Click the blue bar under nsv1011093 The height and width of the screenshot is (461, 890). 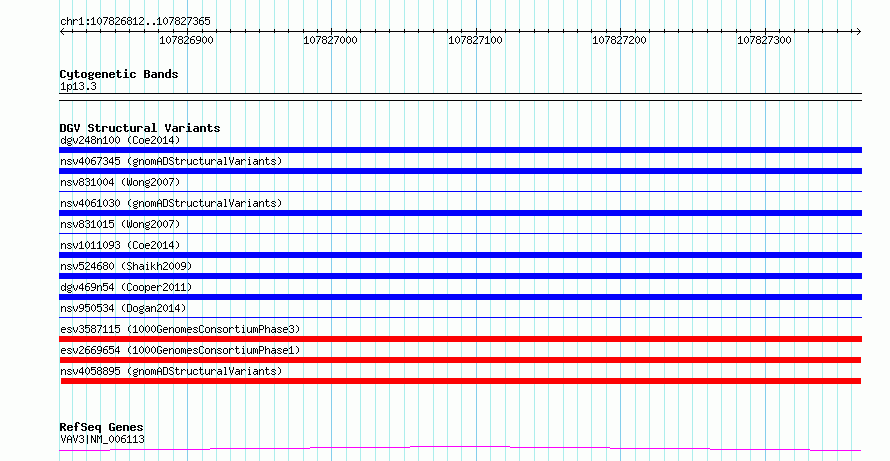(460, 255)
